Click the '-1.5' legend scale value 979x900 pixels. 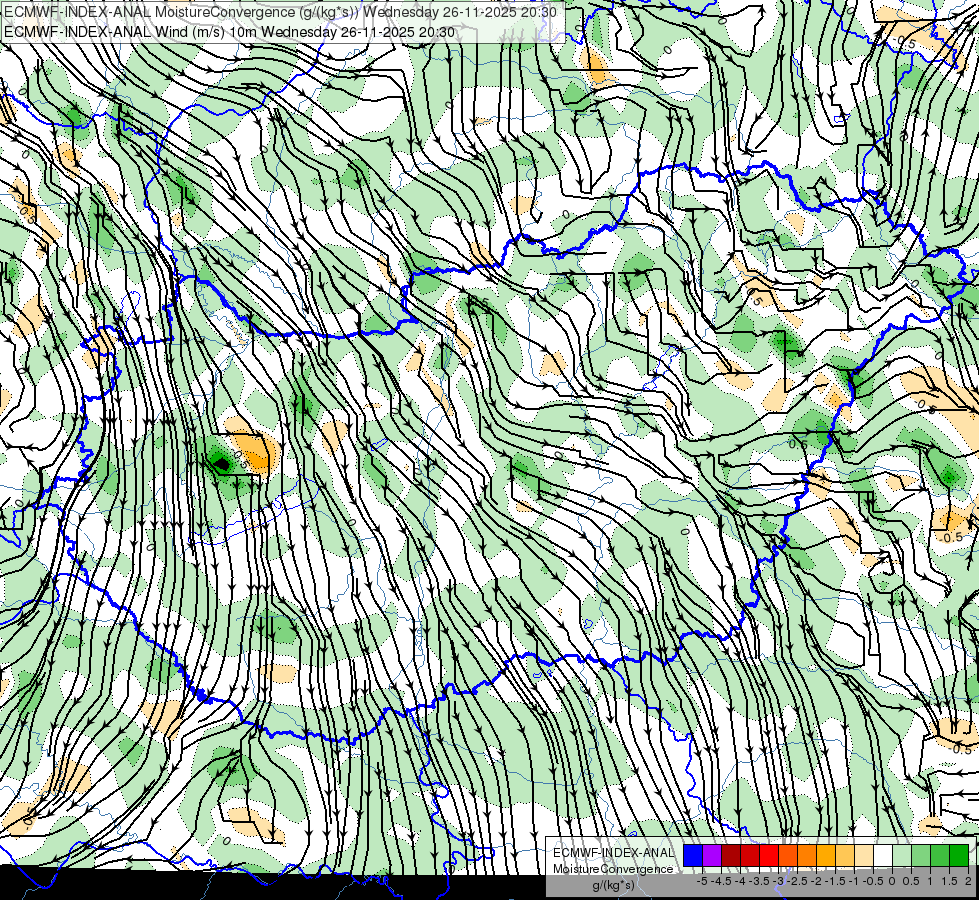point(836,881)
